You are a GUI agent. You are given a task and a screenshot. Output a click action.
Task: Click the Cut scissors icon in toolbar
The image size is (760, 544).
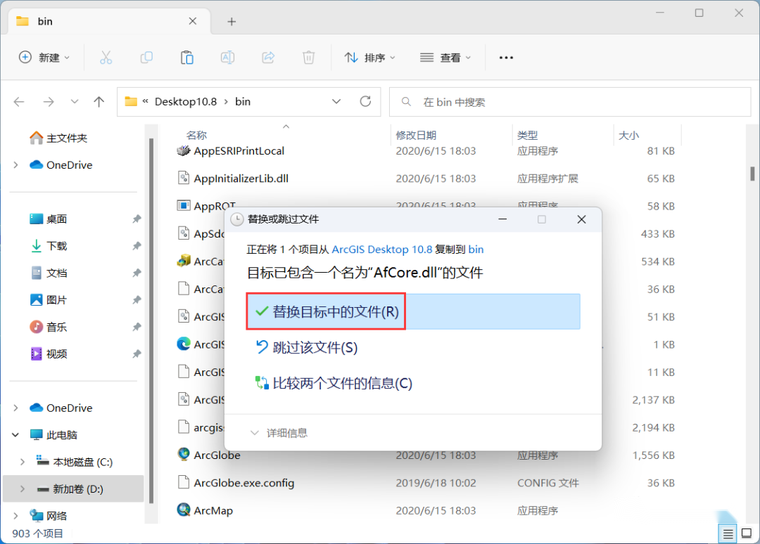point(106,58)
